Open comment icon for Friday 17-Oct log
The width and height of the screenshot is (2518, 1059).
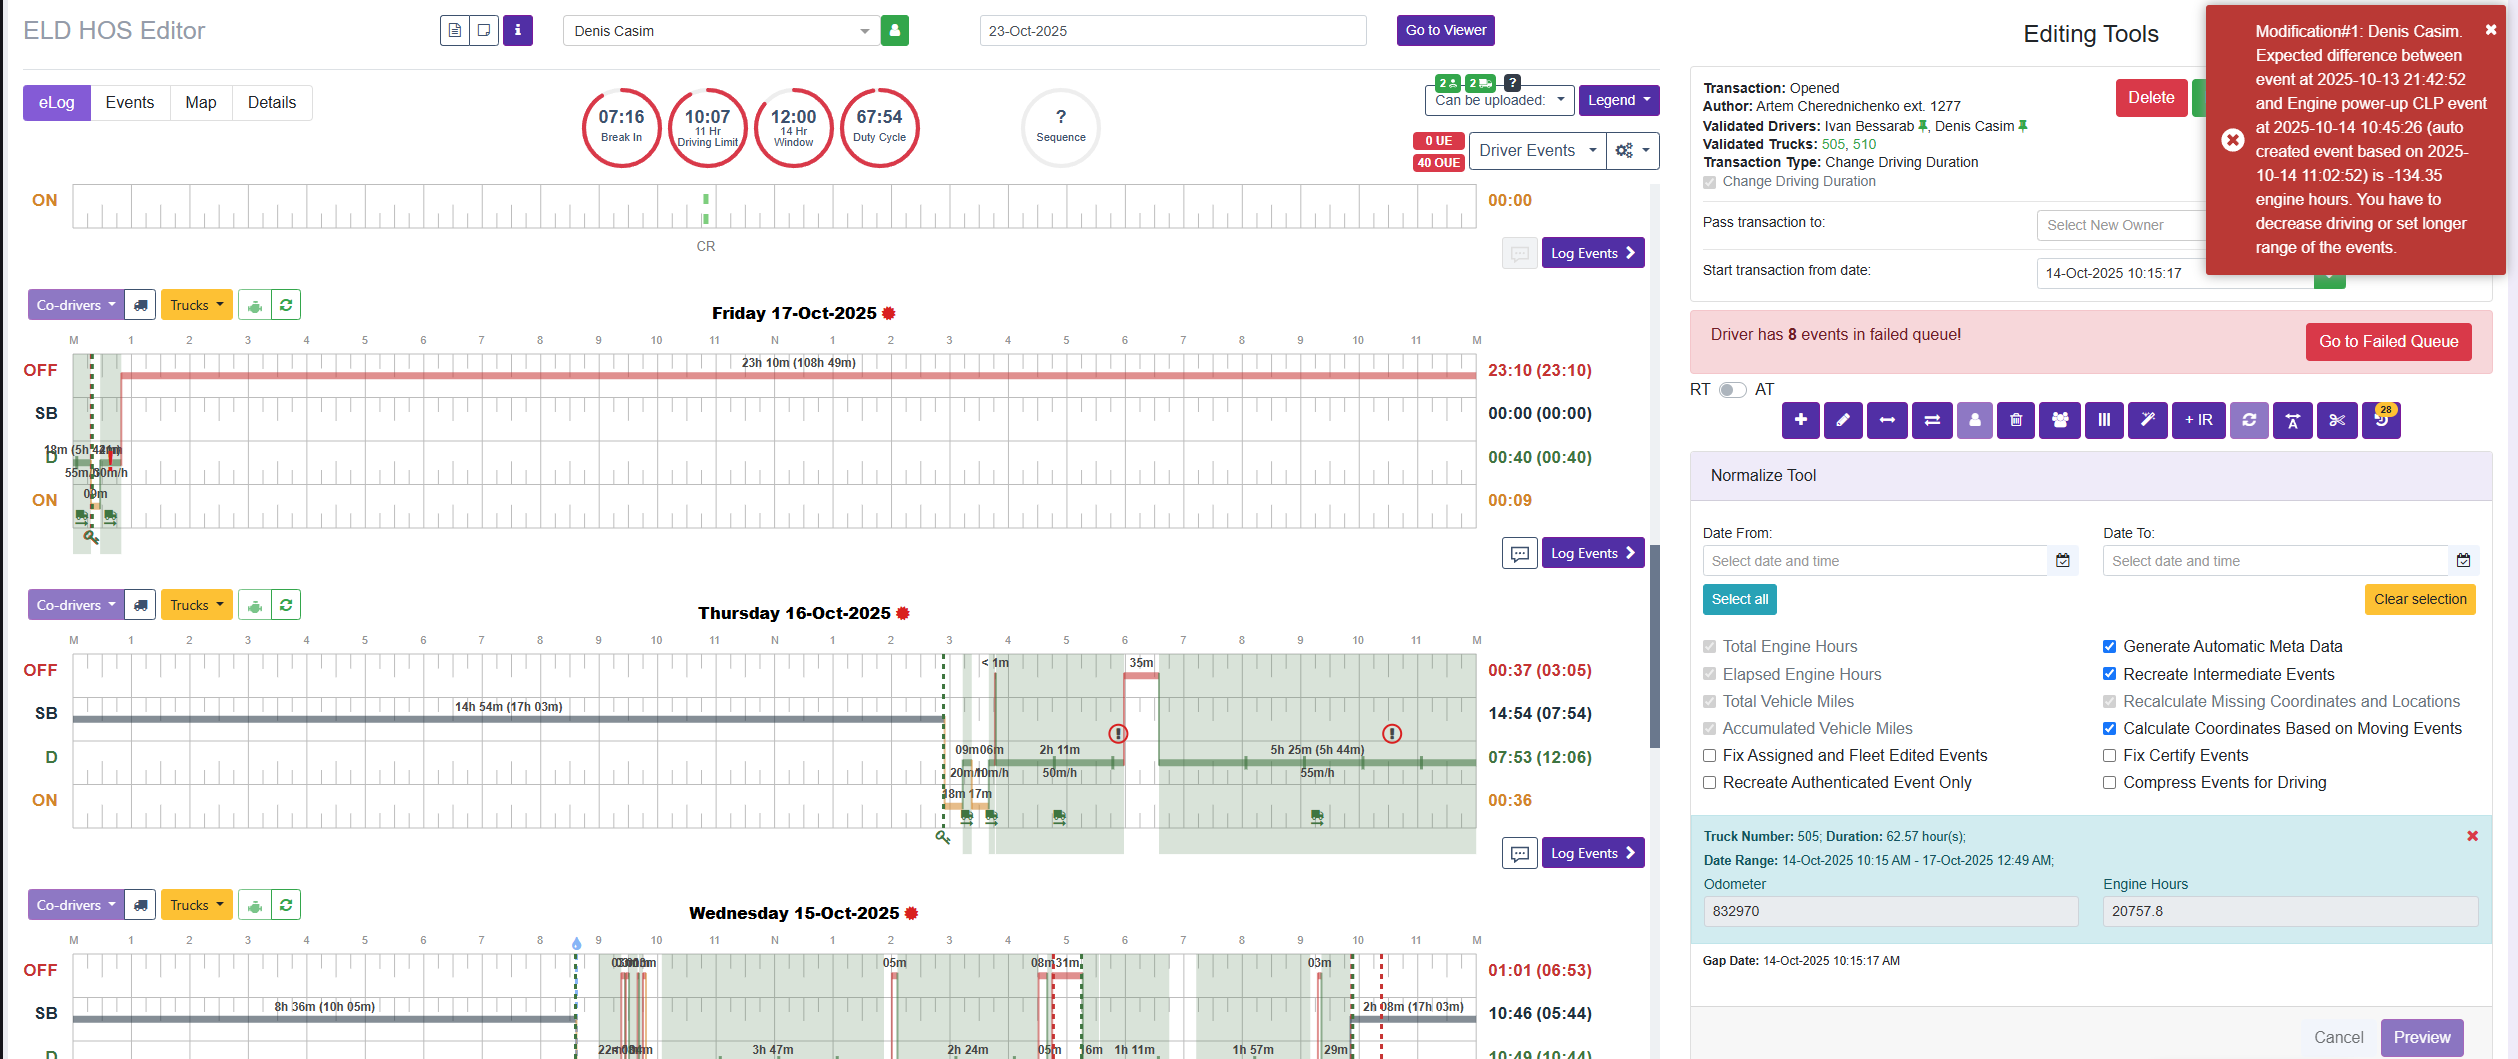click(x=1520, y=554)
